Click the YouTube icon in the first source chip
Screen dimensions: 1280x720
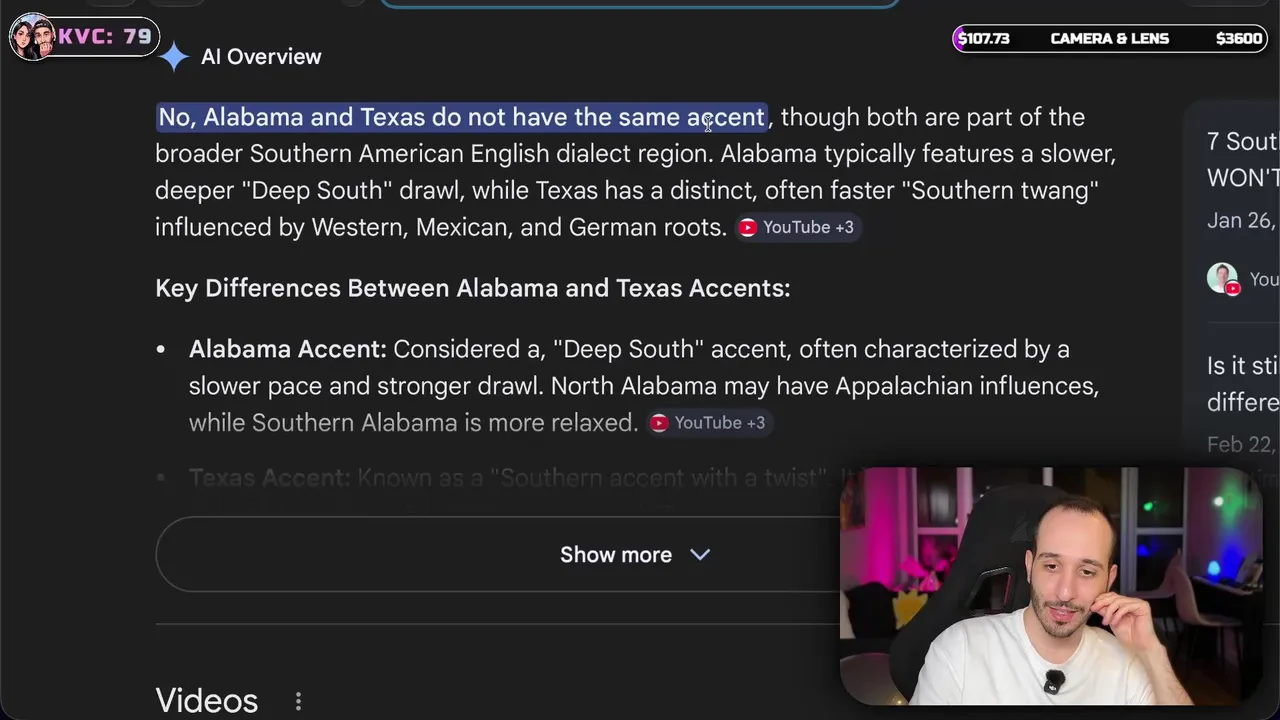(747, 228)
